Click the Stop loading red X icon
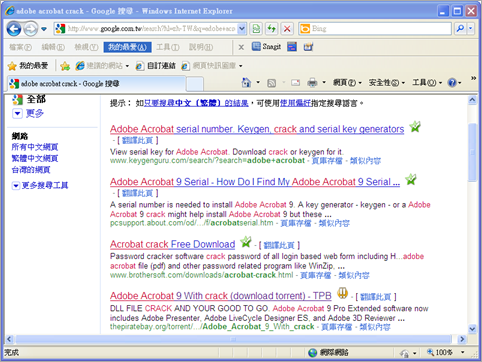Image resolution: width=482 pixels, height=362 pixels. pos(287,29)
